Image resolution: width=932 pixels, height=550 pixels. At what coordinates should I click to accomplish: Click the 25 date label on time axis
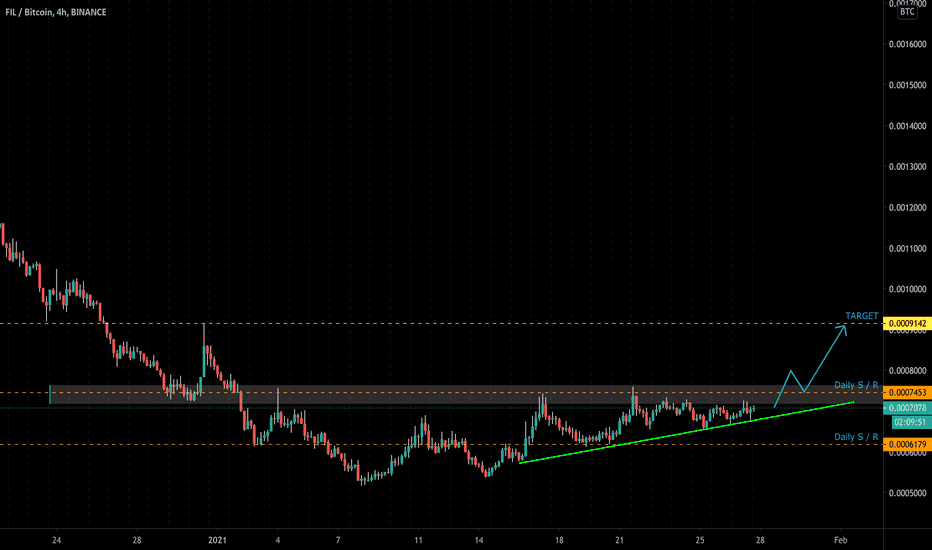click(x=700, y=540)
